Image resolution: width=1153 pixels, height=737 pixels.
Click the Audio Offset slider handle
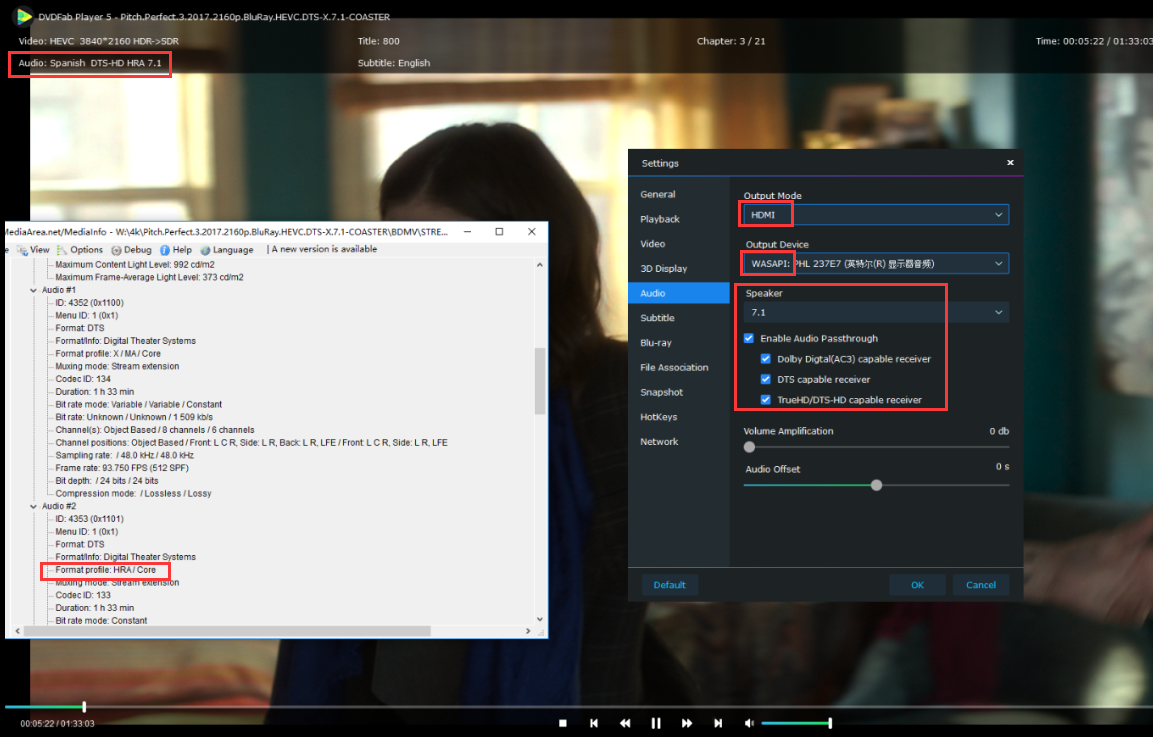pyautogui.click(x=877, y=485)
